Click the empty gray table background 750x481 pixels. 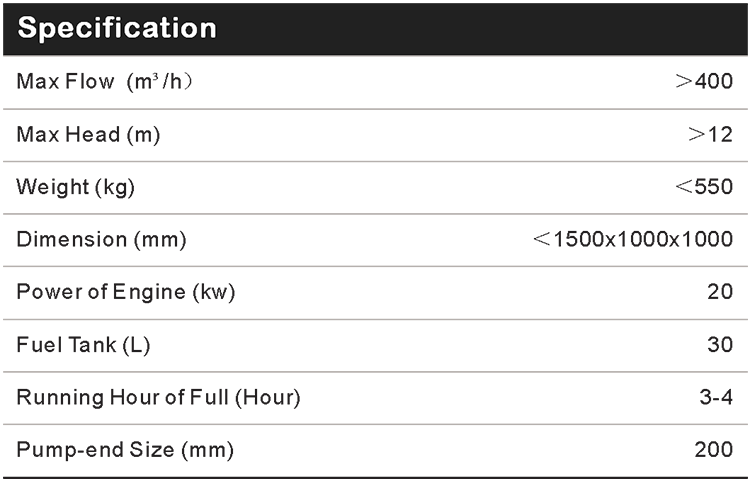(x=400, y=160)
